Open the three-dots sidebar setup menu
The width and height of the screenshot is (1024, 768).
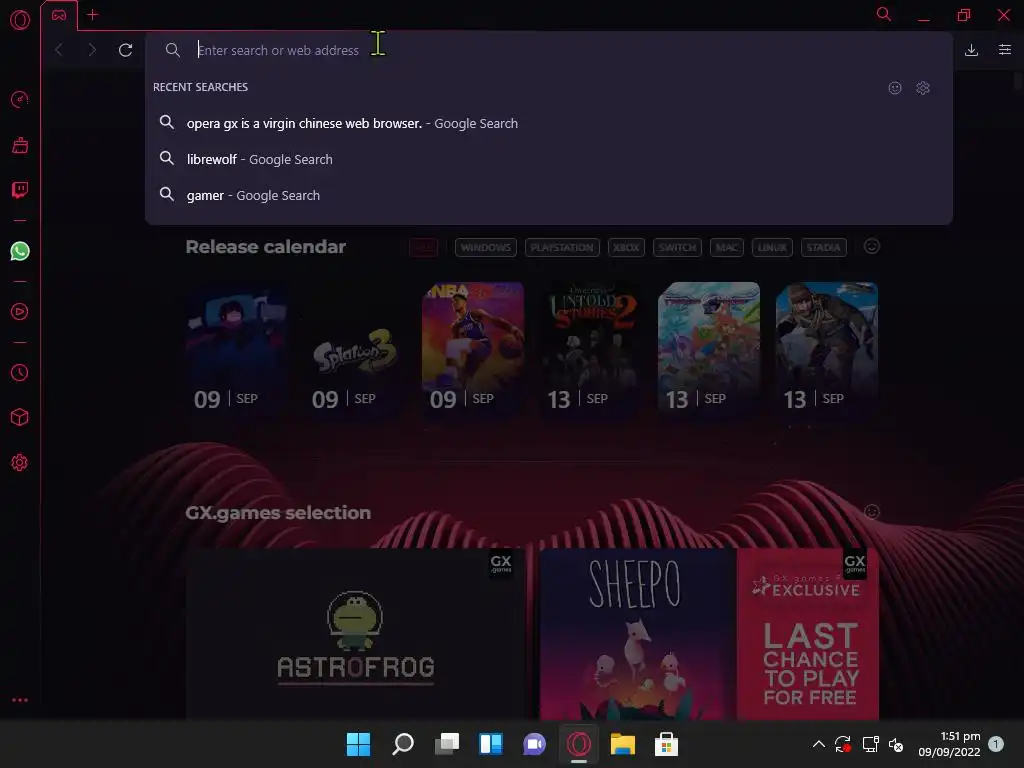coord(20,700)
